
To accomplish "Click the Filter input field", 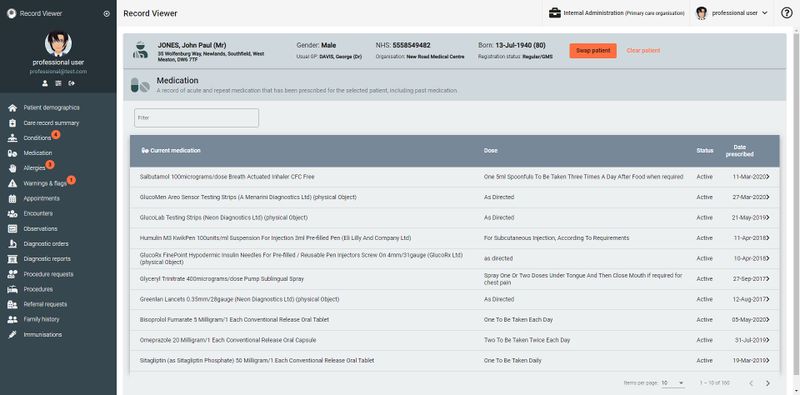I will coord(196,118).
